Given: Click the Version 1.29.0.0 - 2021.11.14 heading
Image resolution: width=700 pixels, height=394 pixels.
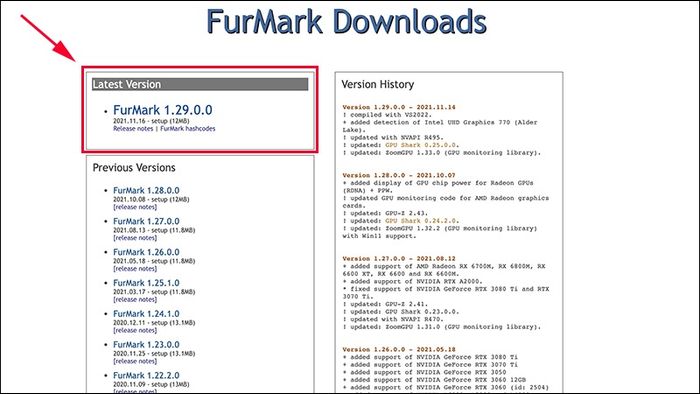Looking at the screenshot, I should (x=399, y=107).
